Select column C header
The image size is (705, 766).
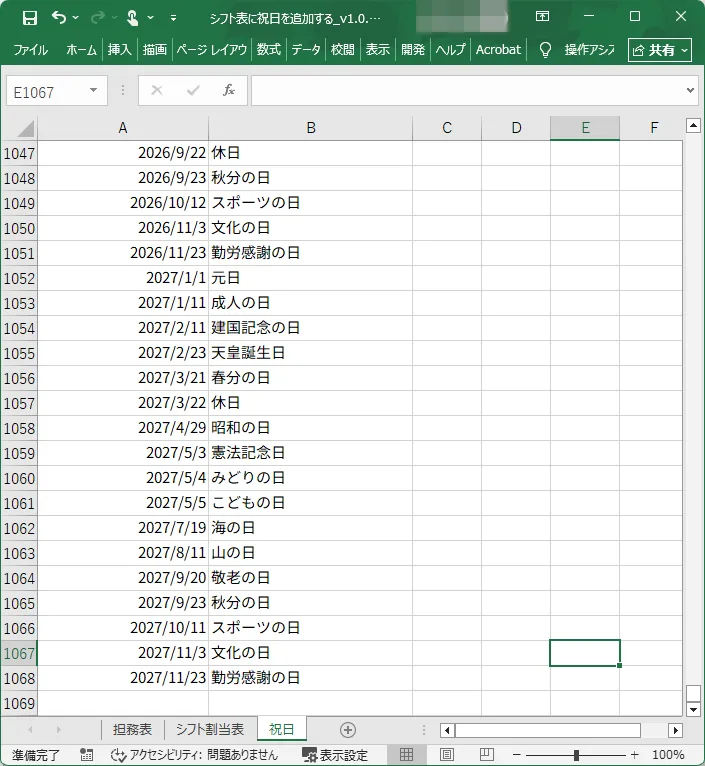click(x=447, y=128)
